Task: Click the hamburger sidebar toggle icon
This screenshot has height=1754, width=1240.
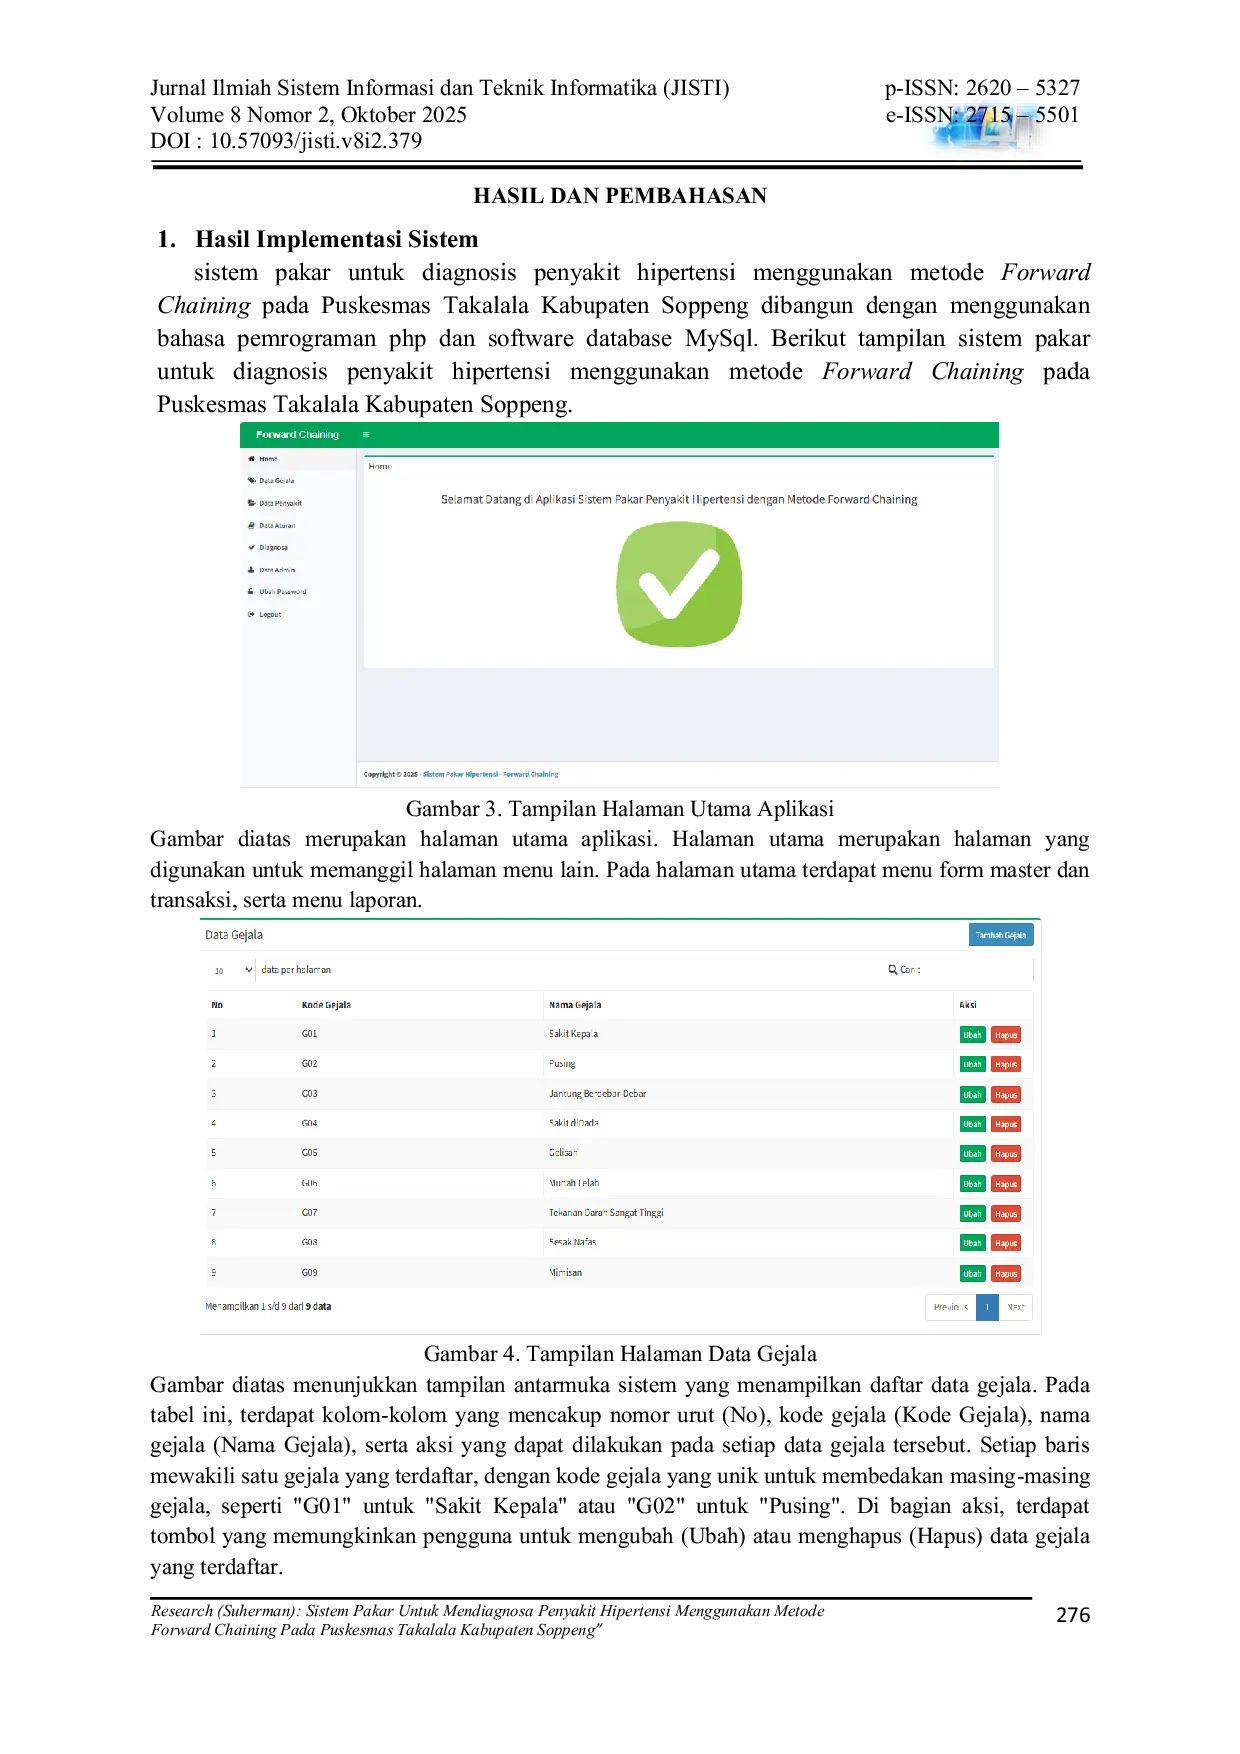Action: click(x=366, y=435)
